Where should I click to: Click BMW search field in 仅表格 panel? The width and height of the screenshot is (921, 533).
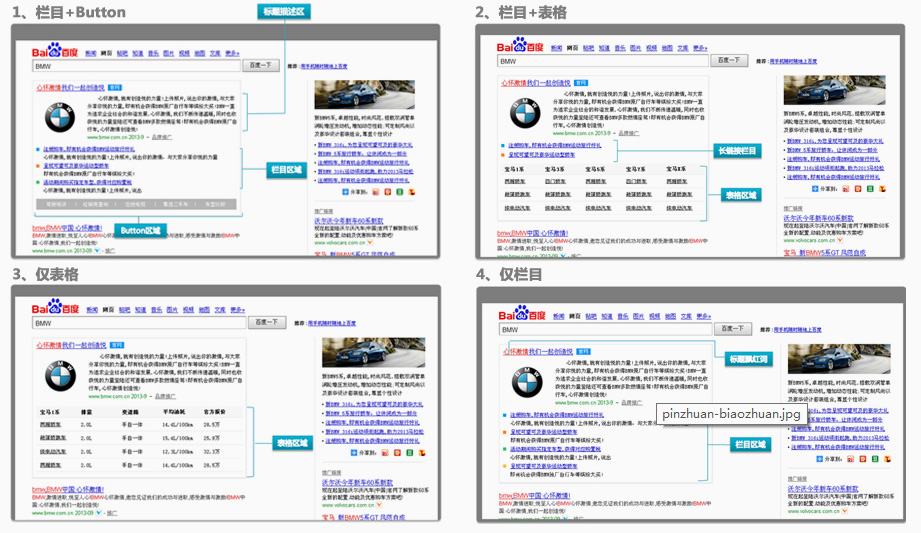tap(139, 323)
